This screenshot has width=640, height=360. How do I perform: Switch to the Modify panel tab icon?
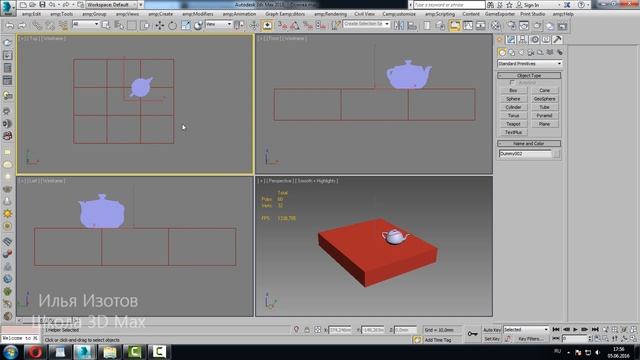(x=511, y=40)
